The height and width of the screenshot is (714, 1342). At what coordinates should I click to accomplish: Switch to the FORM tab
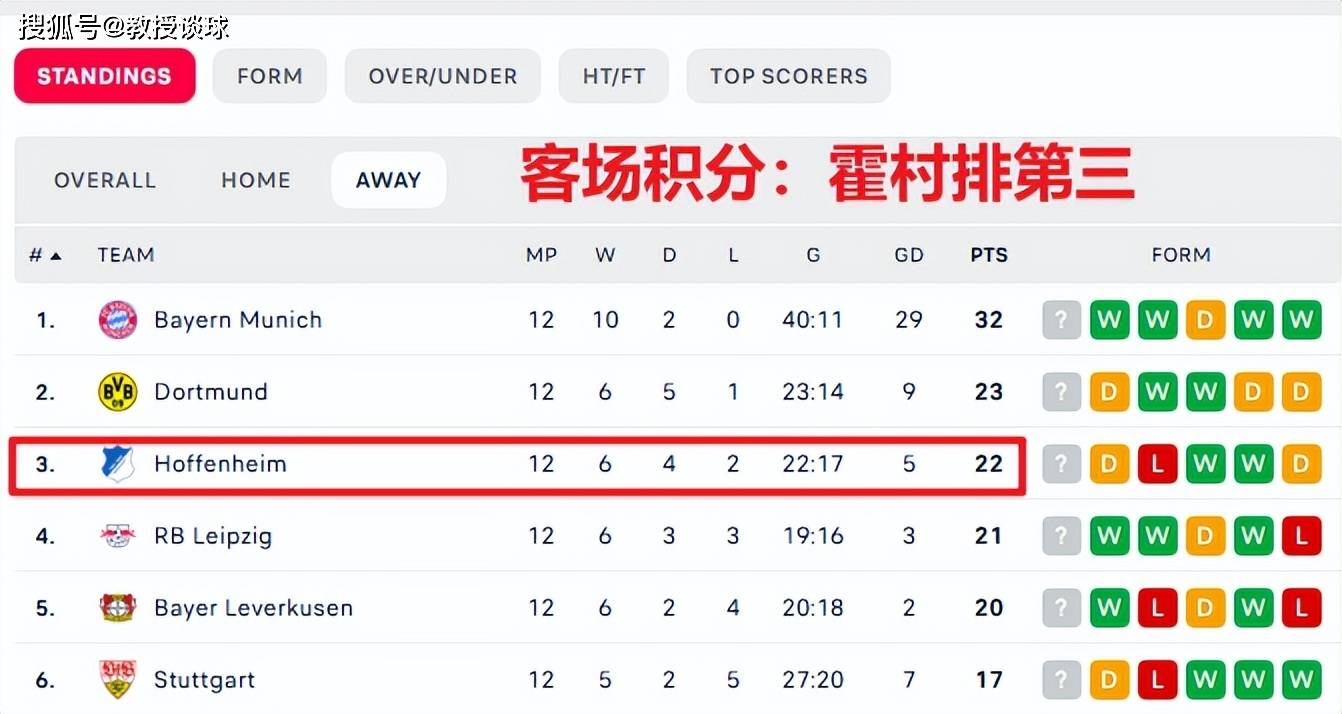click(x=269, y=76)
